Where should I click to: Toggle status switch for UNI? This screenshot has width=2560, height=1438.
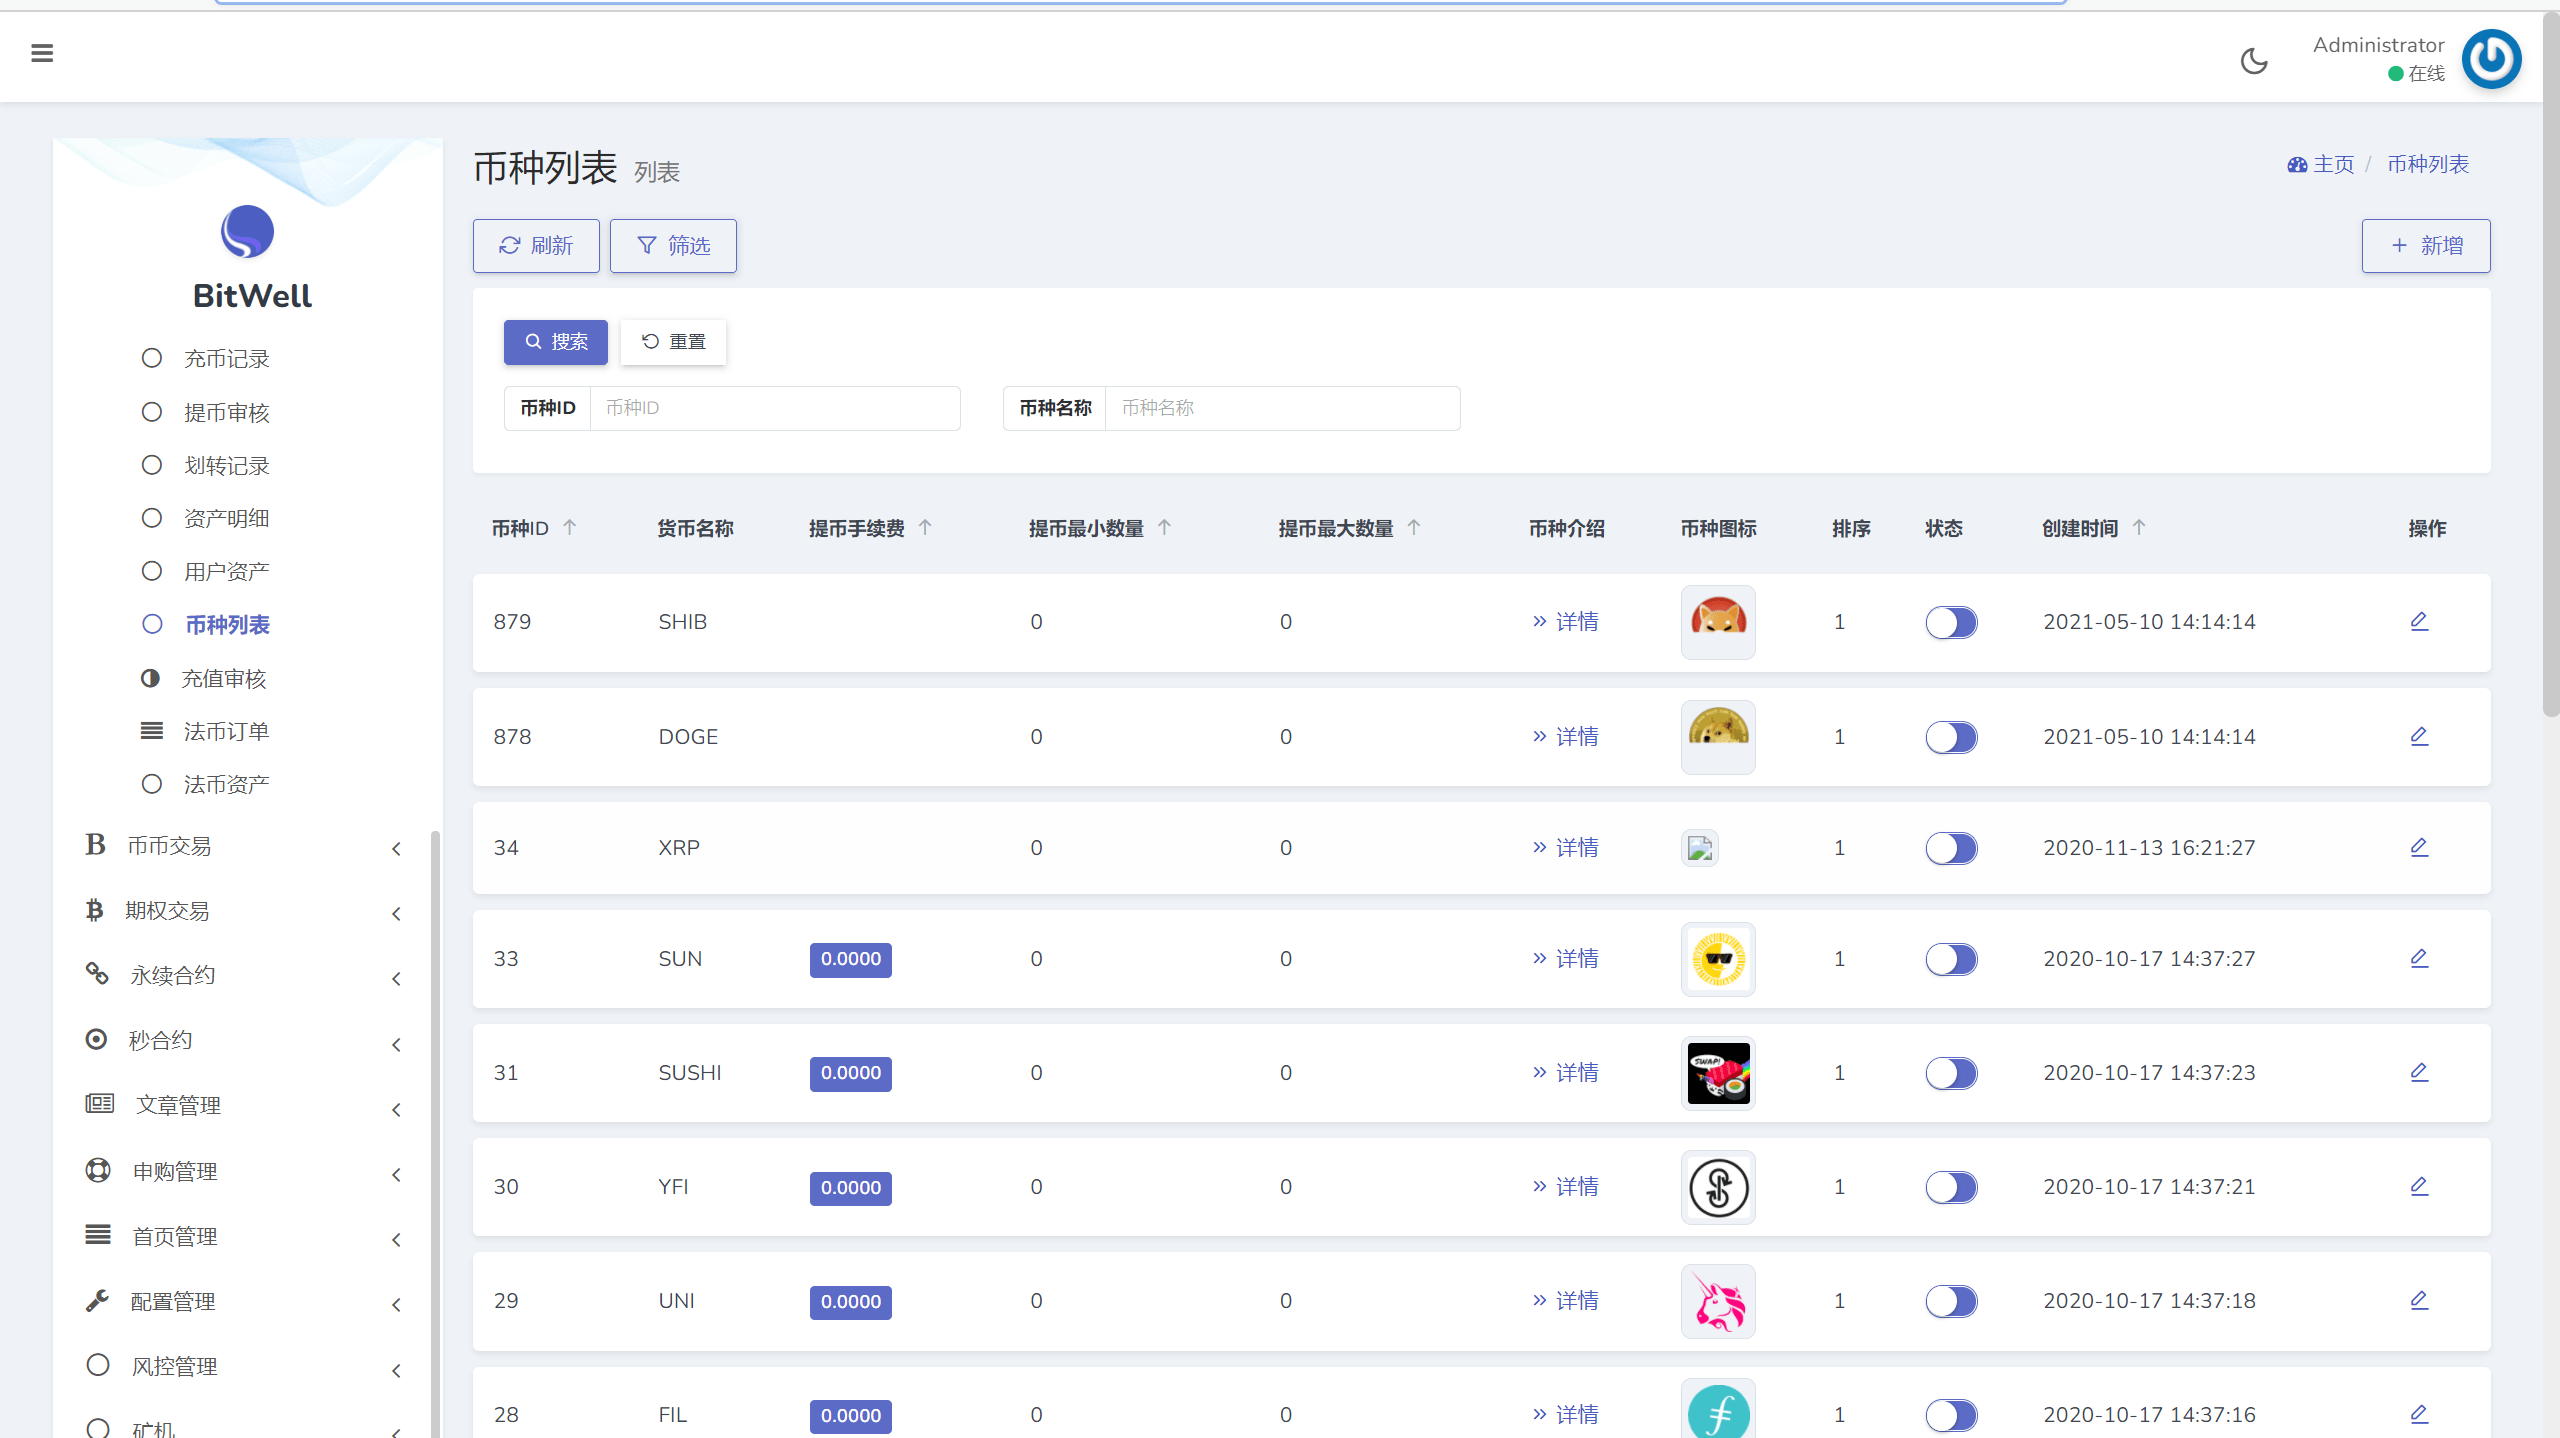click(1951, 1301)
